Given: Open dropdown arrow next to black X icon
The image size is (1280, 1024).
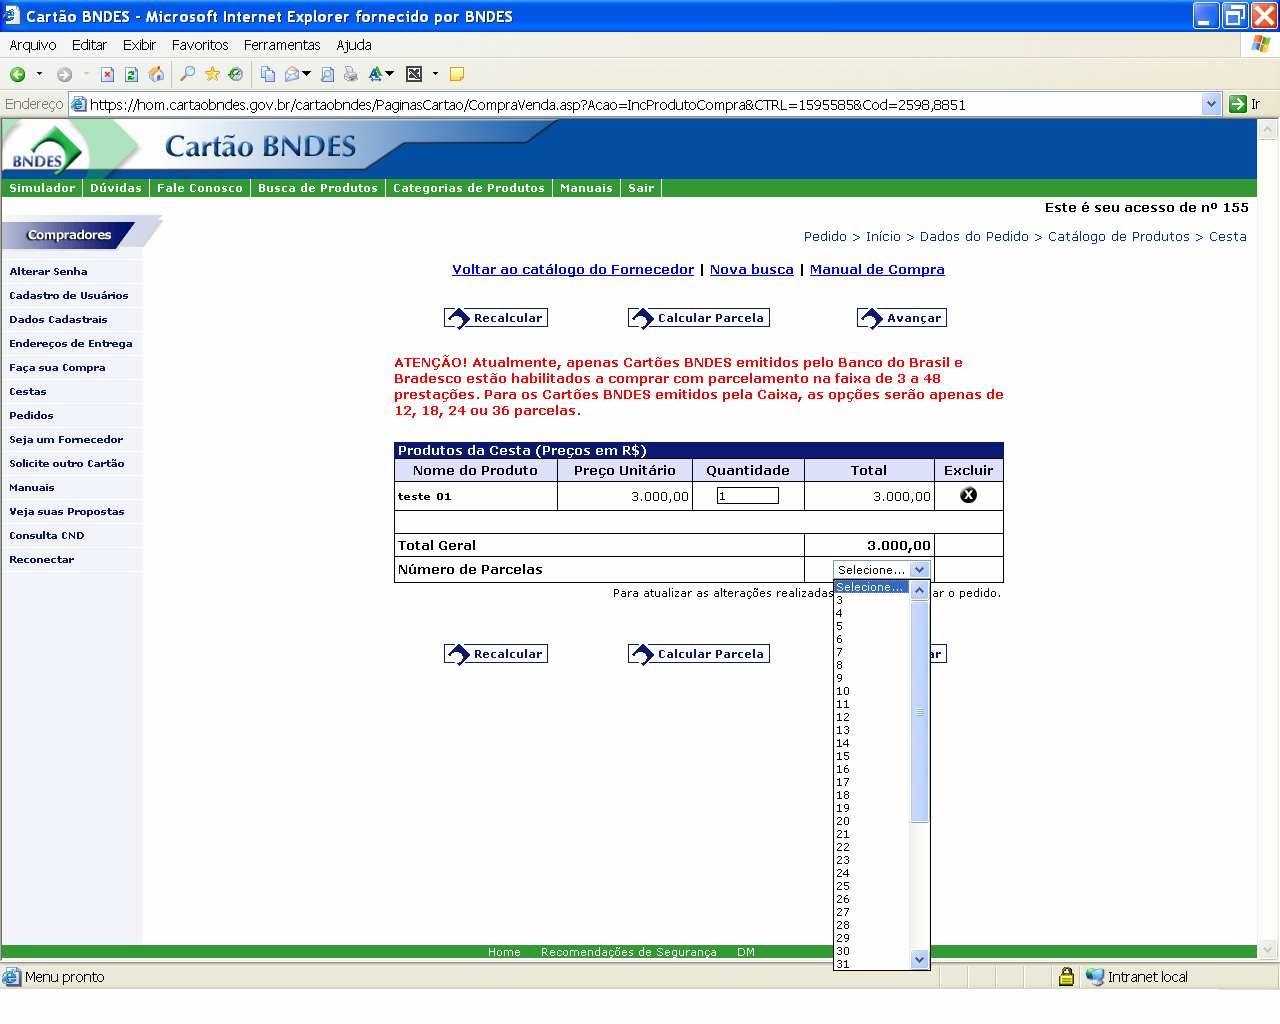Looking at the screenshot, I should click(435, 74).
